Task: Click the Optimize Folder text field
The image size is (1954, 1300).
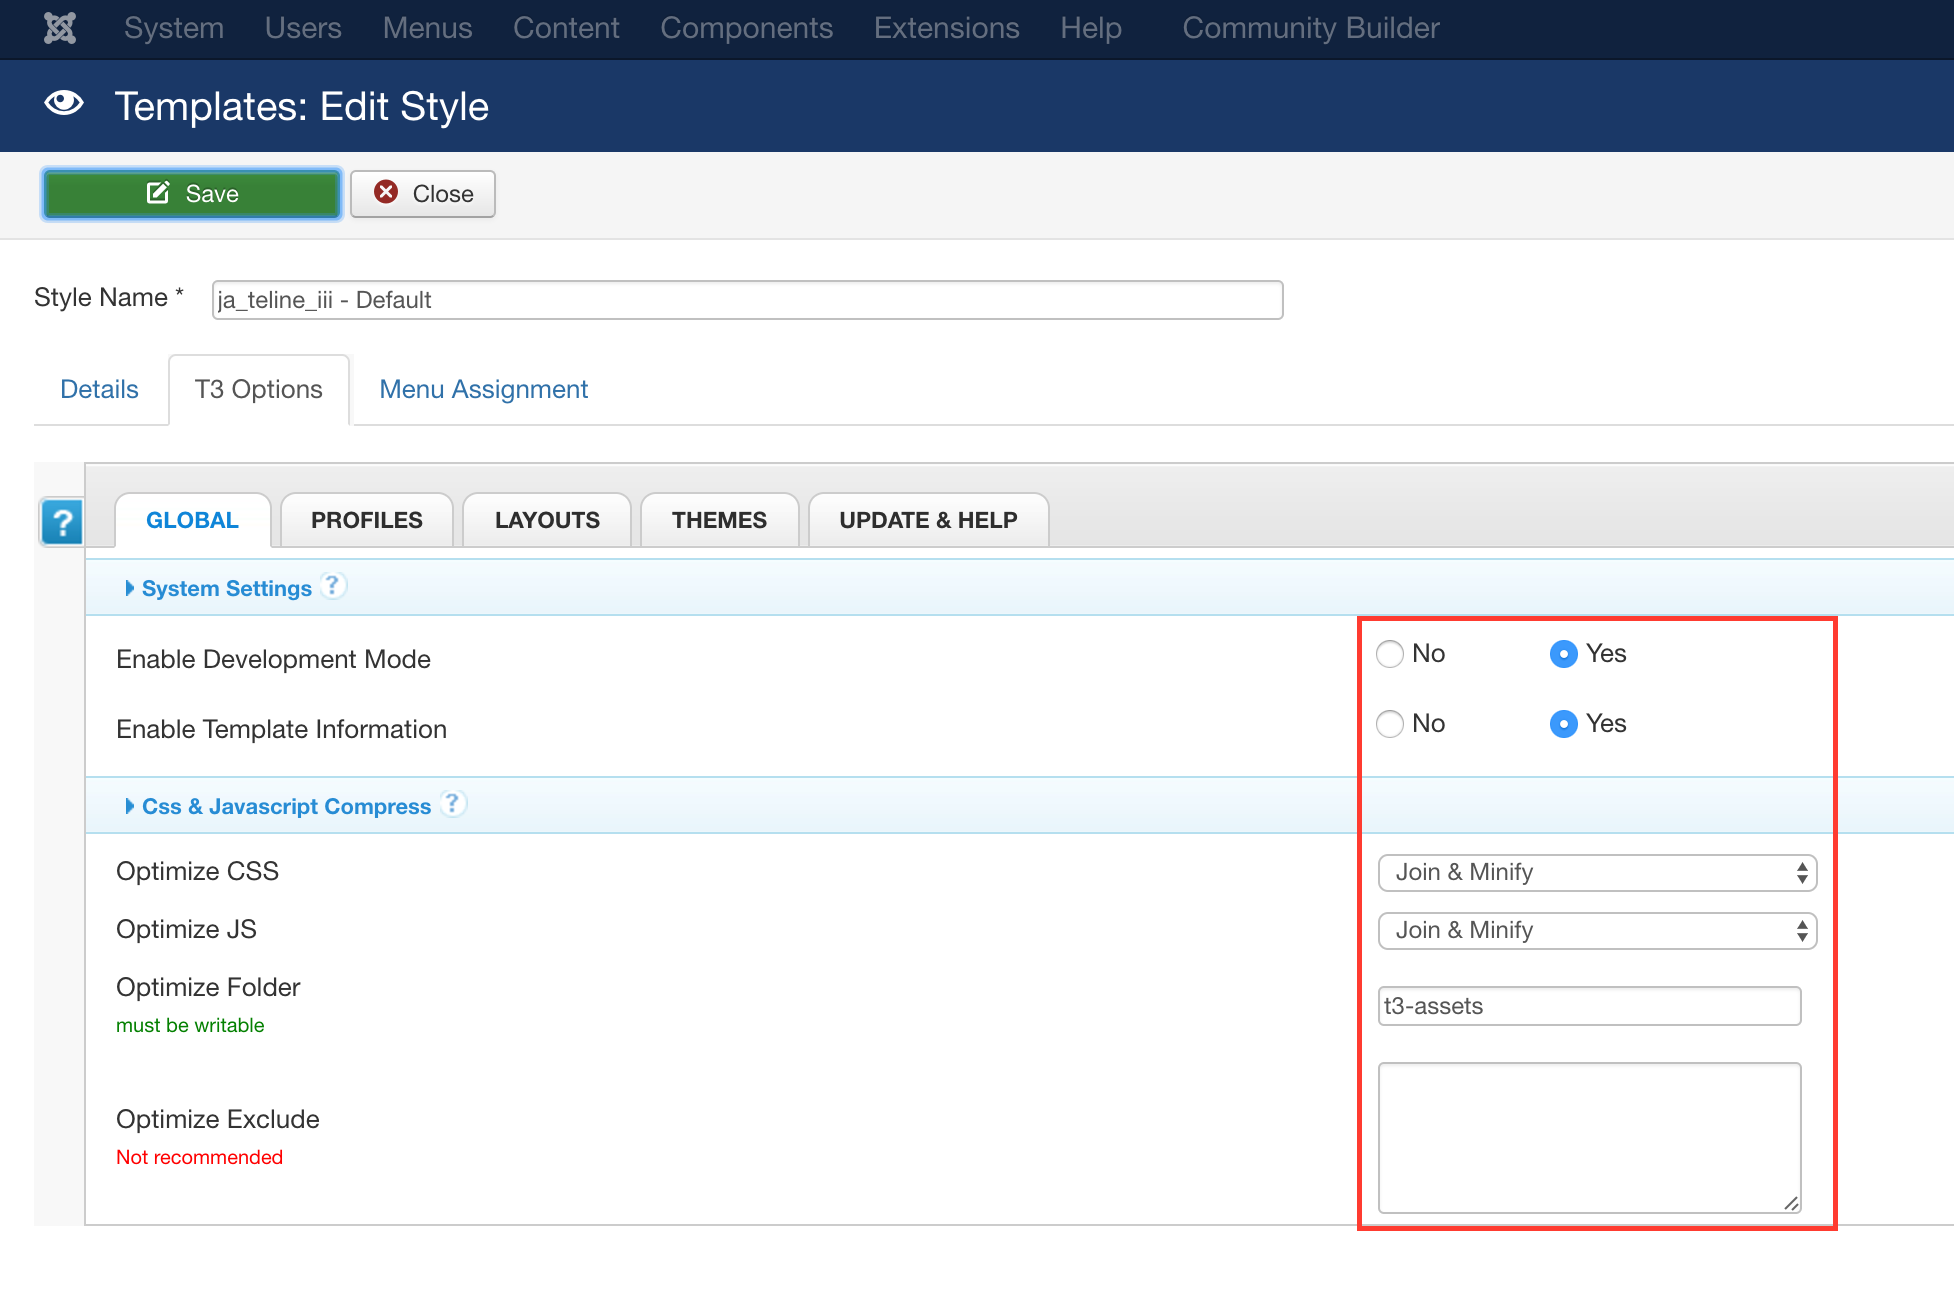Action: (x=1589, y=1006)
